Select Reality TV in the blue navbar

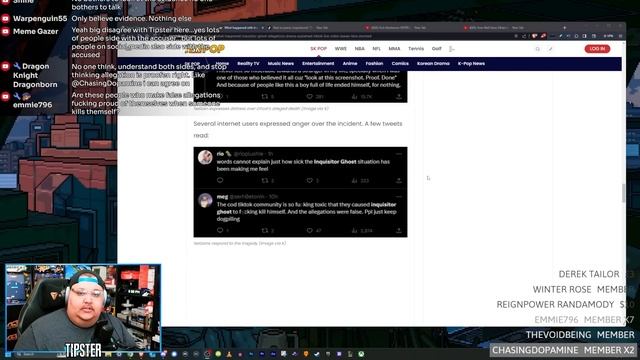coord(248,64)
